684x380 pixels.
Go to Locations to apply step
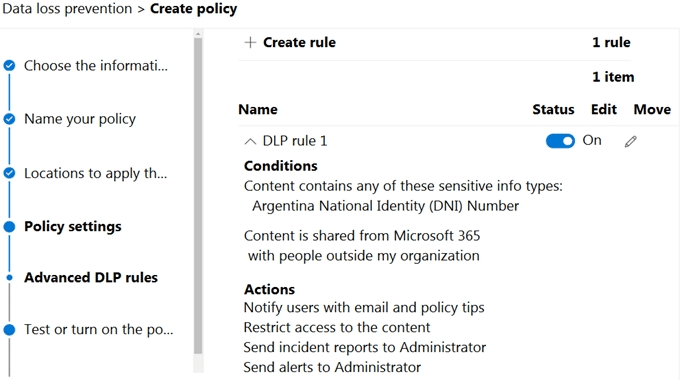[96, 173]
